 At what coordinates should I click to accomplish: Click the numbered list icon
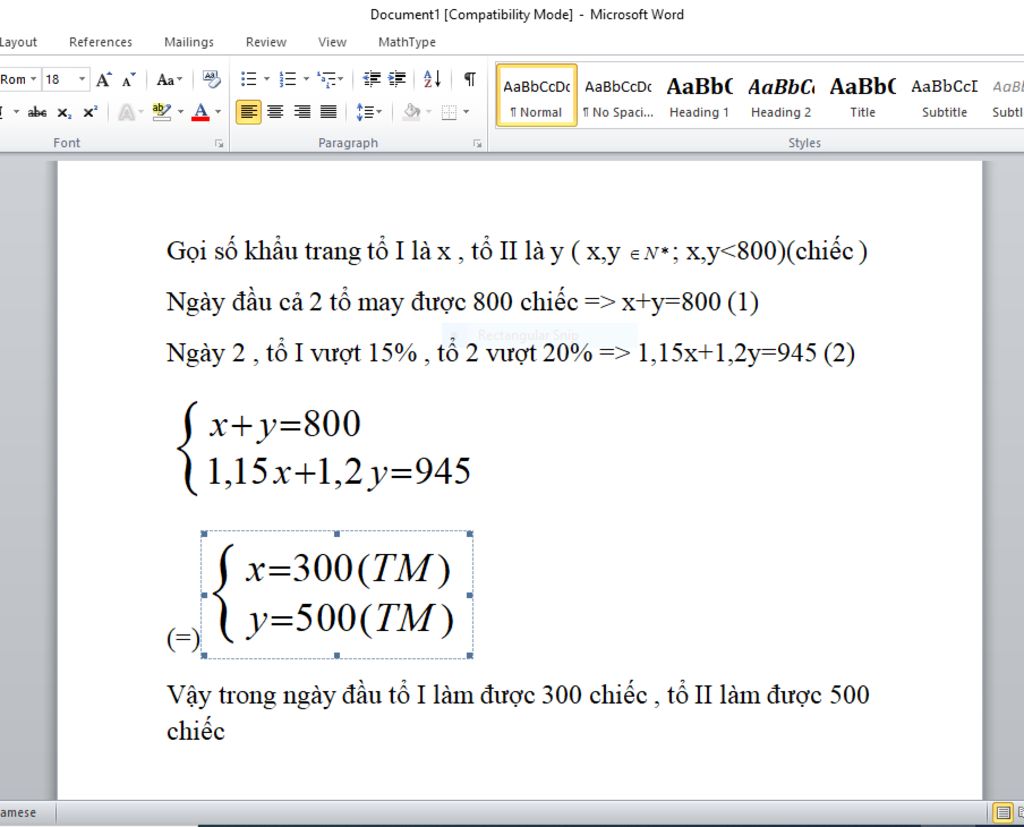pos(287,79)
